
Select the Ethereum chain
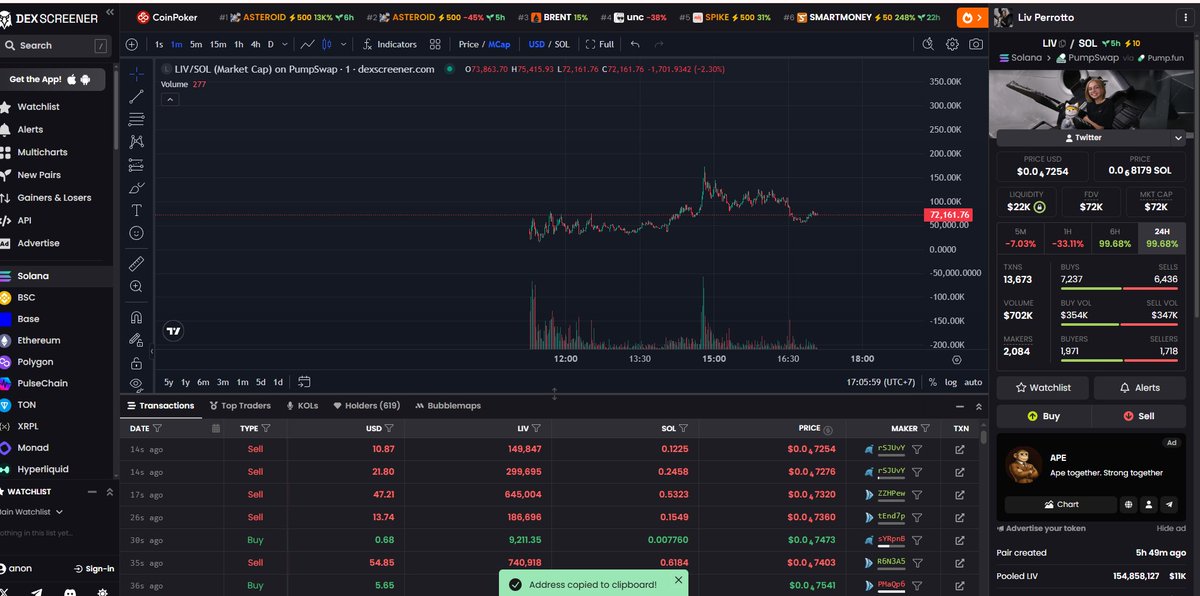38,340
